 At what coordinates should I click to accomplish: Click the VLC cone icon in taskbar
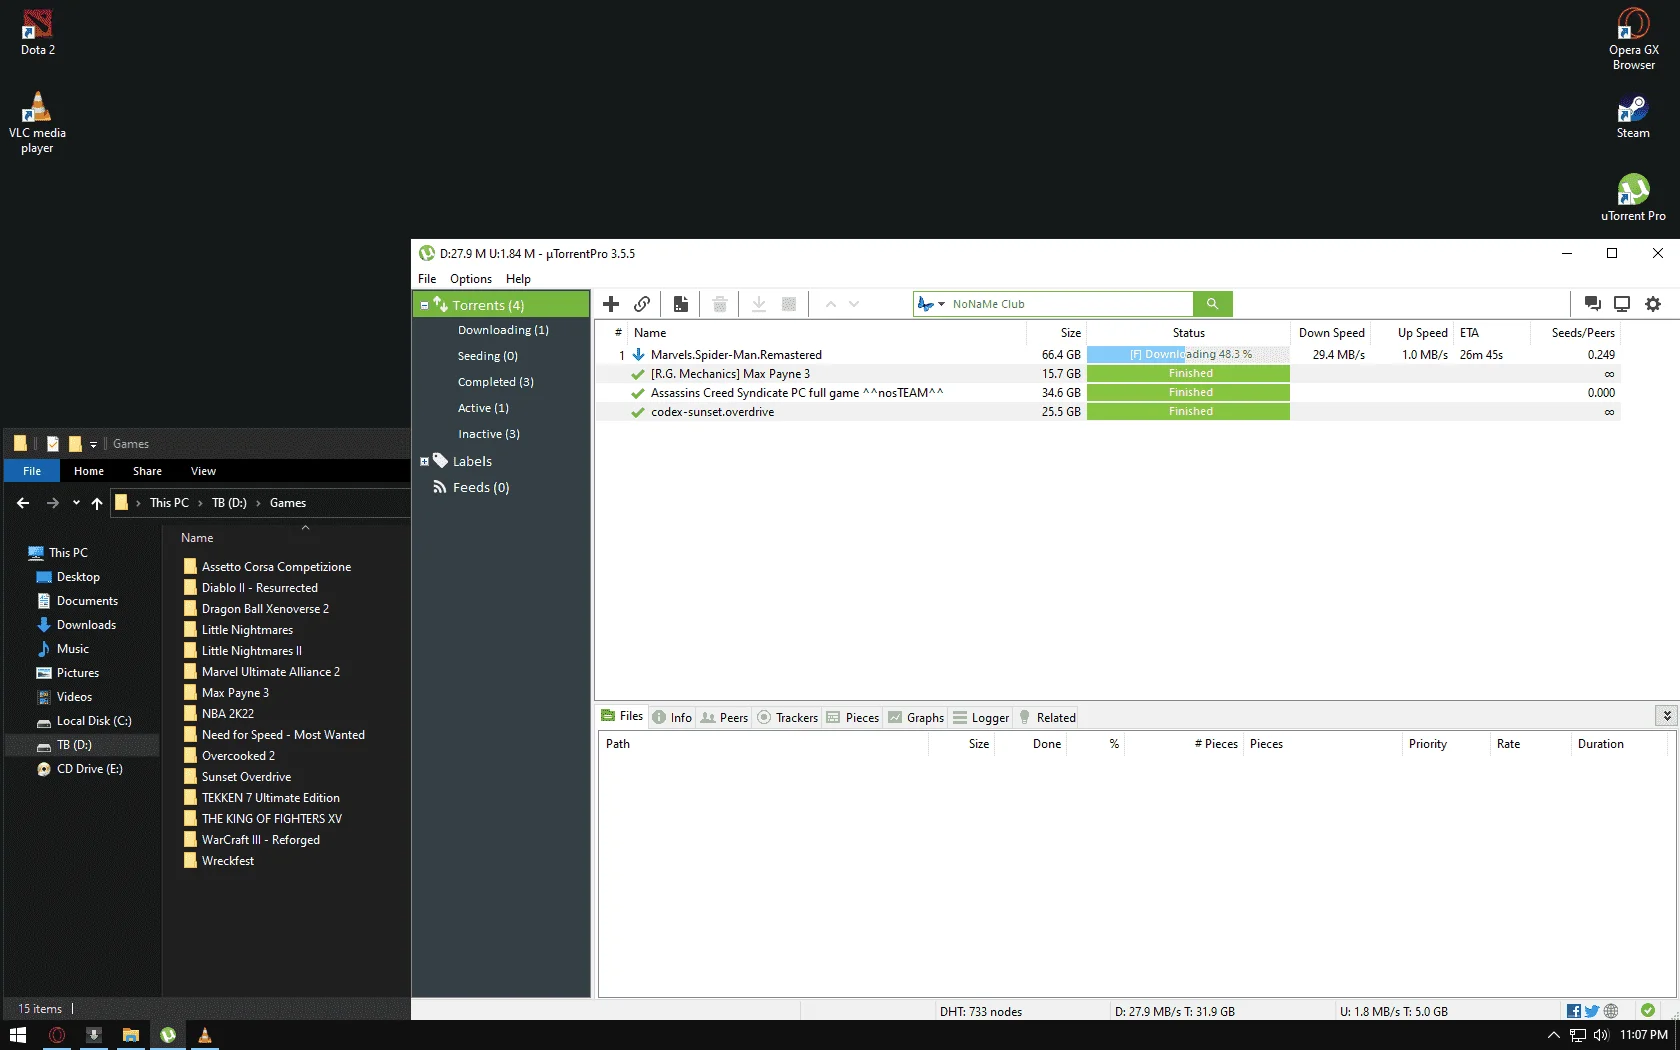(204, 1035)
